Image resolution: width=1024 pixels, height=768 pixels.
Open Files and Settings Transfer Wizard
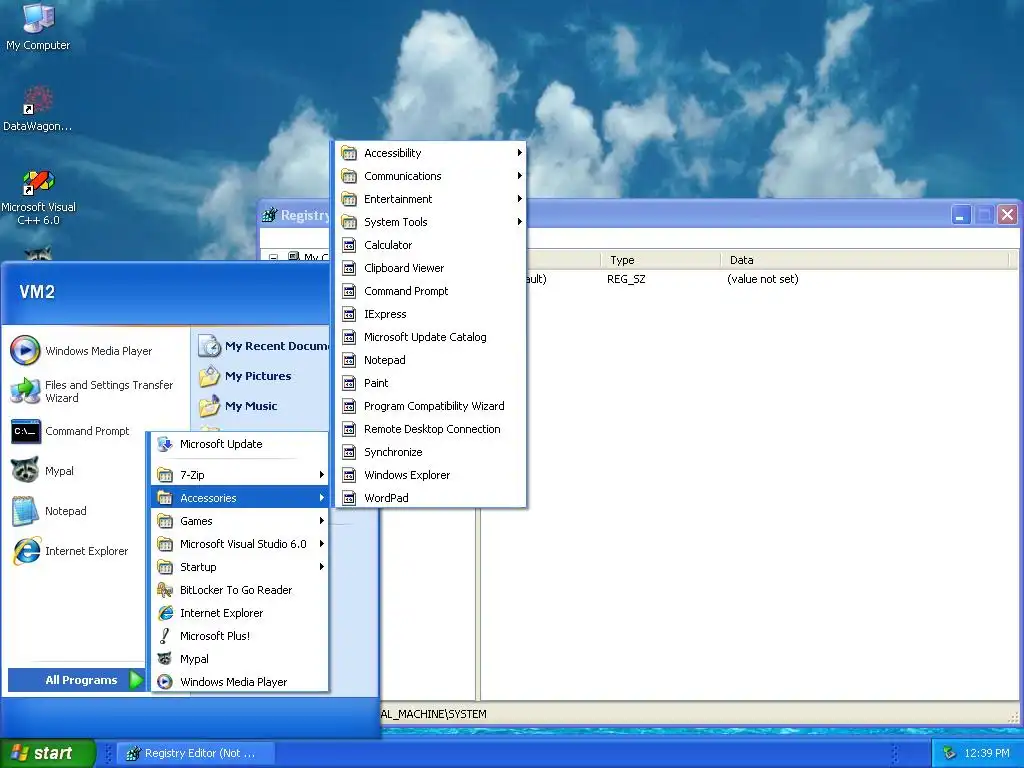pos(95,391)
